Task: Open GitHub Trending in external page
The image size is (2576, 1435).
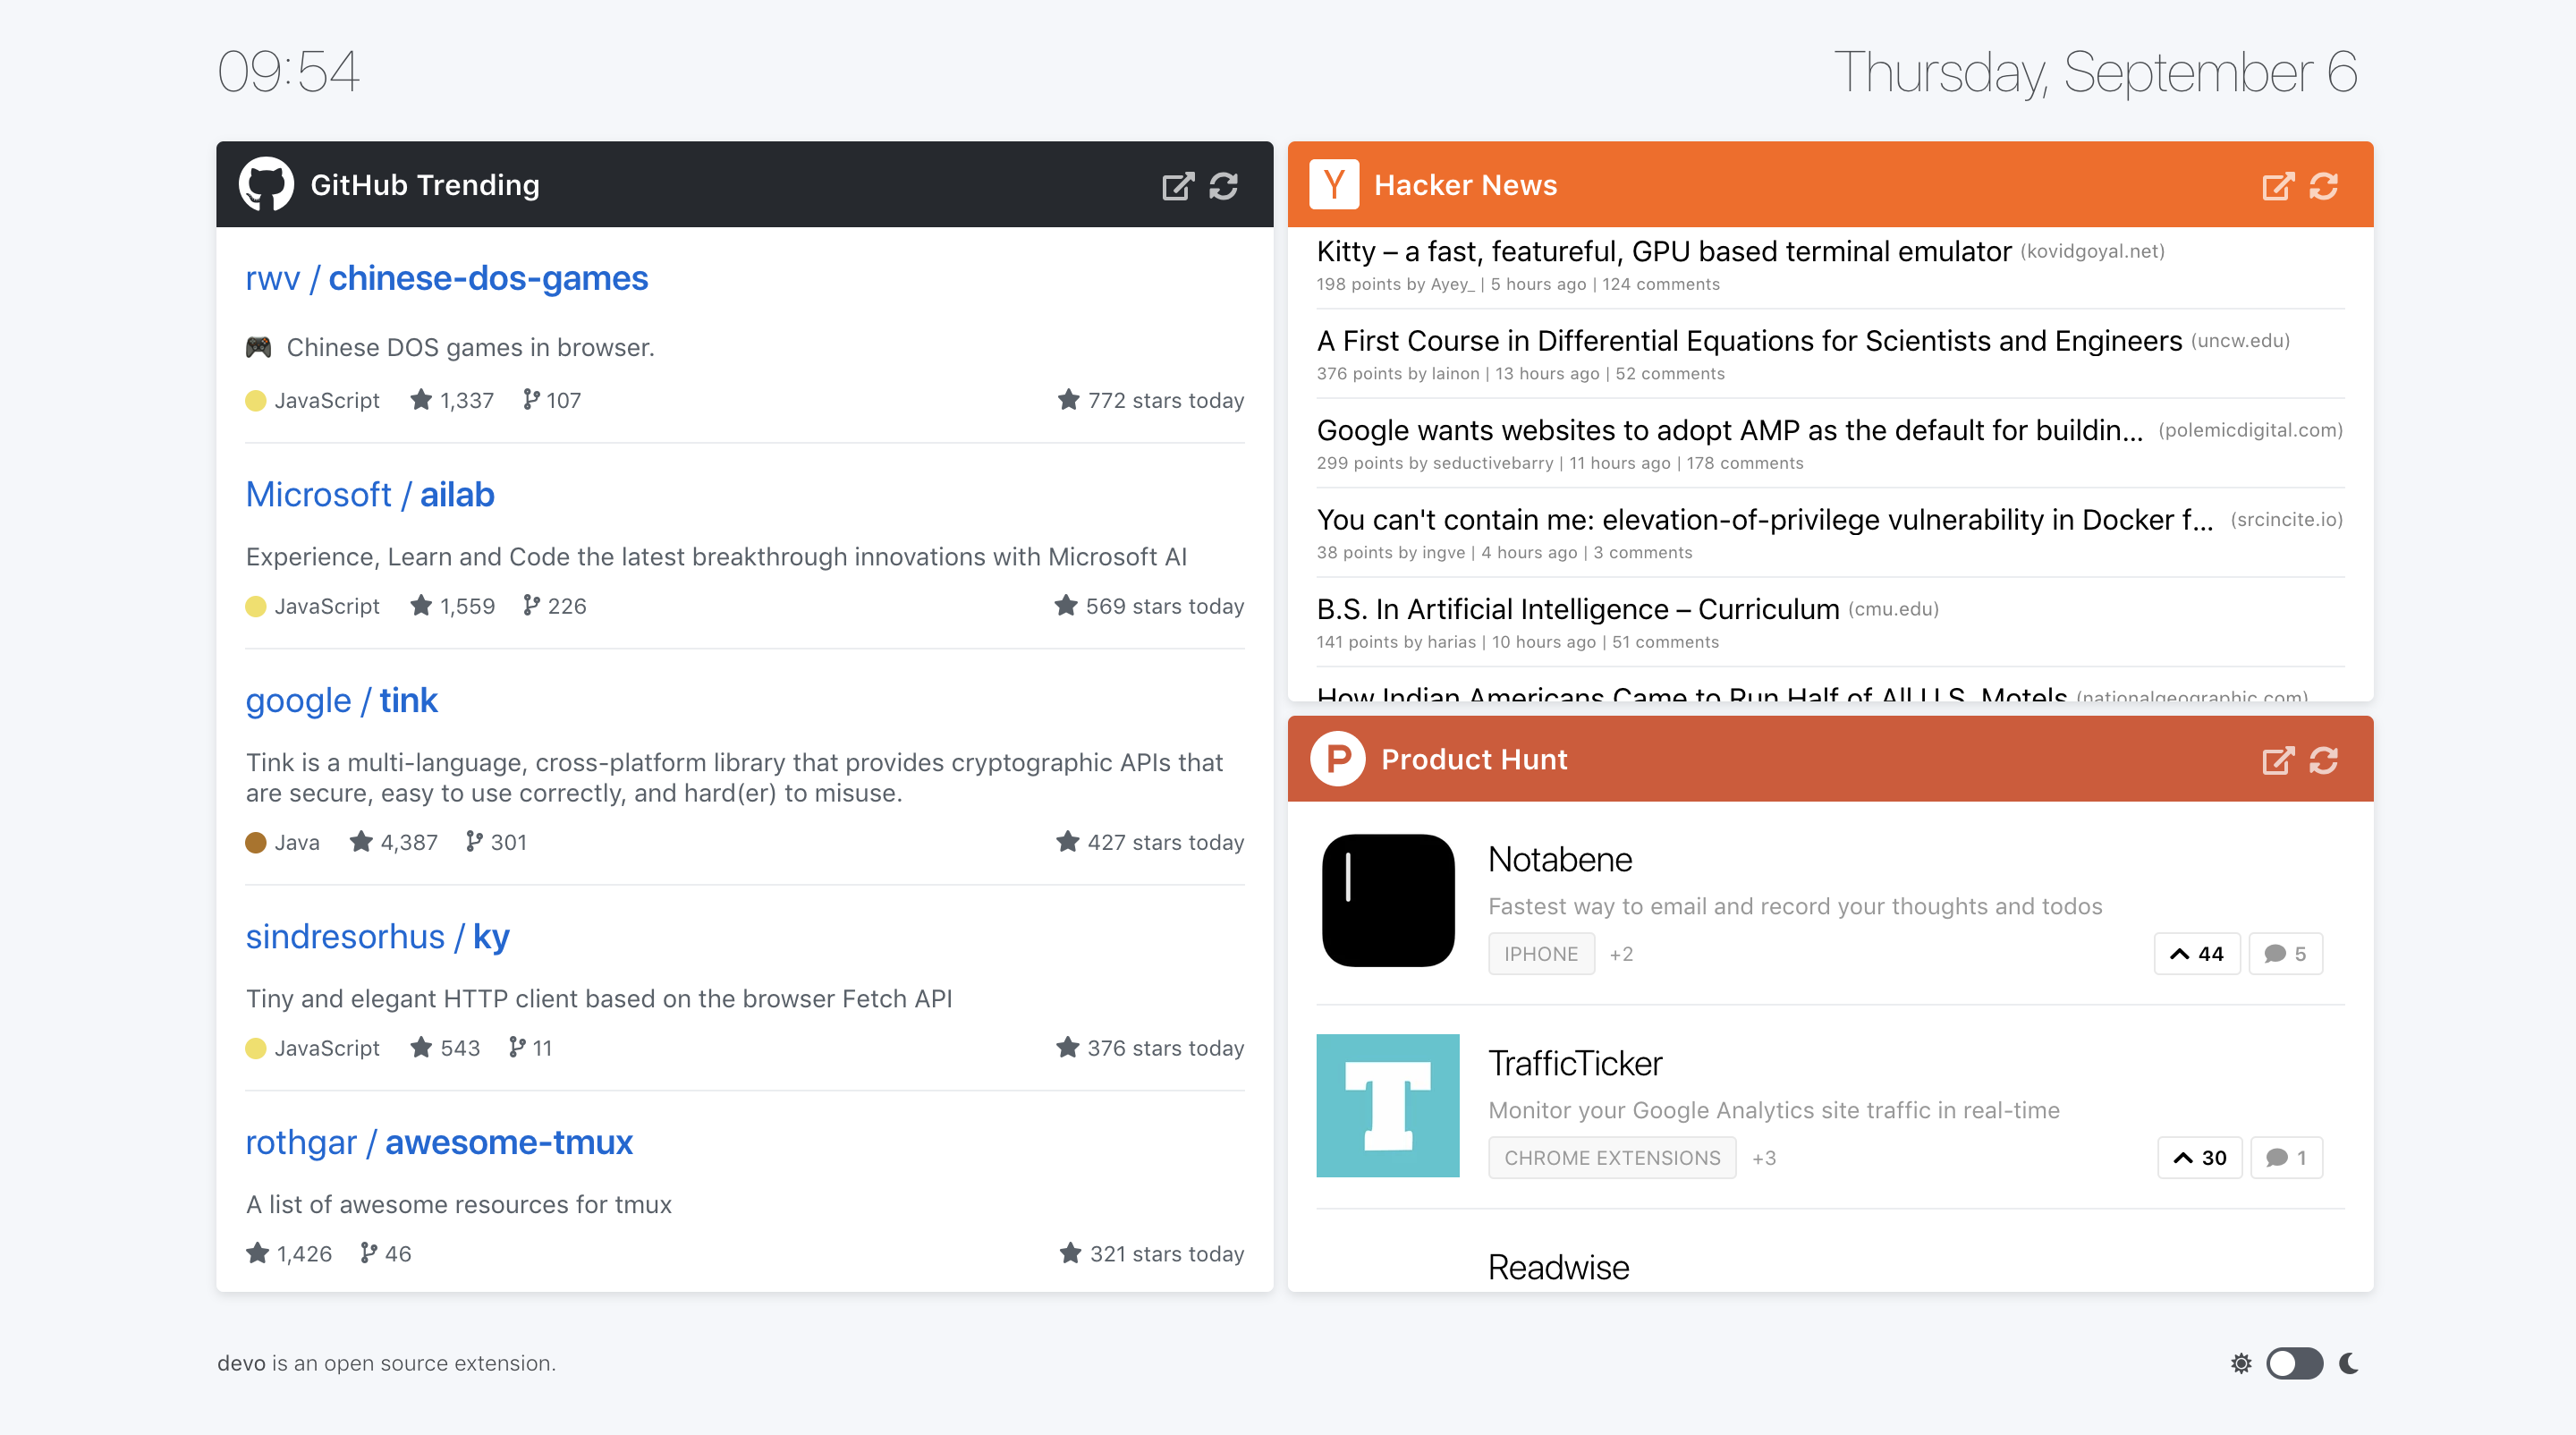Action: 1177,186
